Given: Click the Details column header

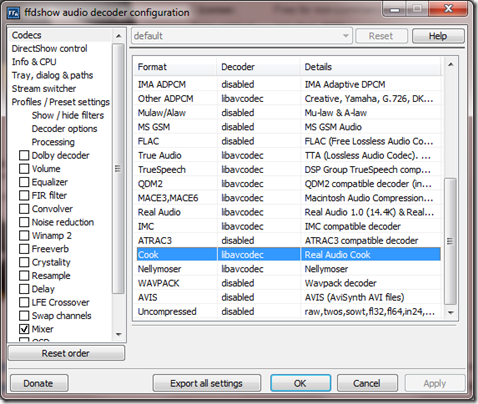Looking at the screenshot, I should pos(371,67).
